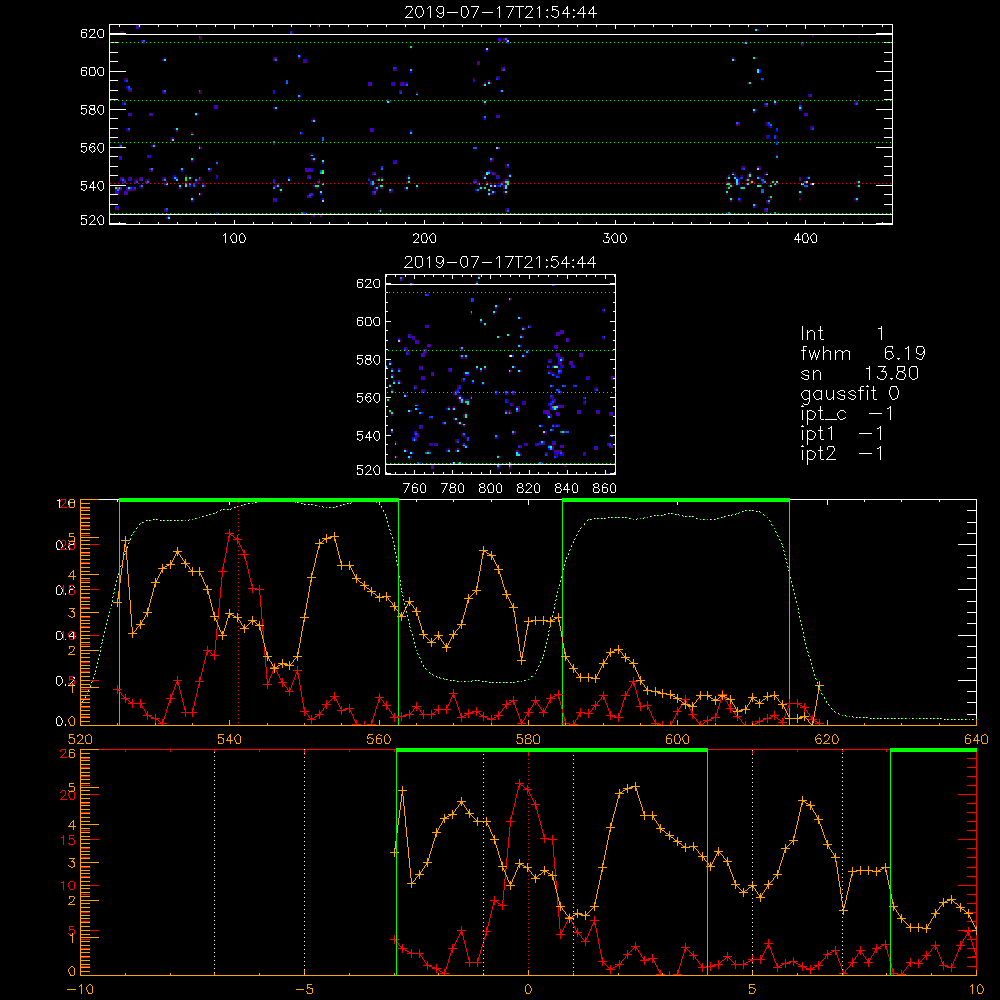1000x1000 pixels.
Task: Click x-axis label 400 on top plot
Action: tap(805, 239)
